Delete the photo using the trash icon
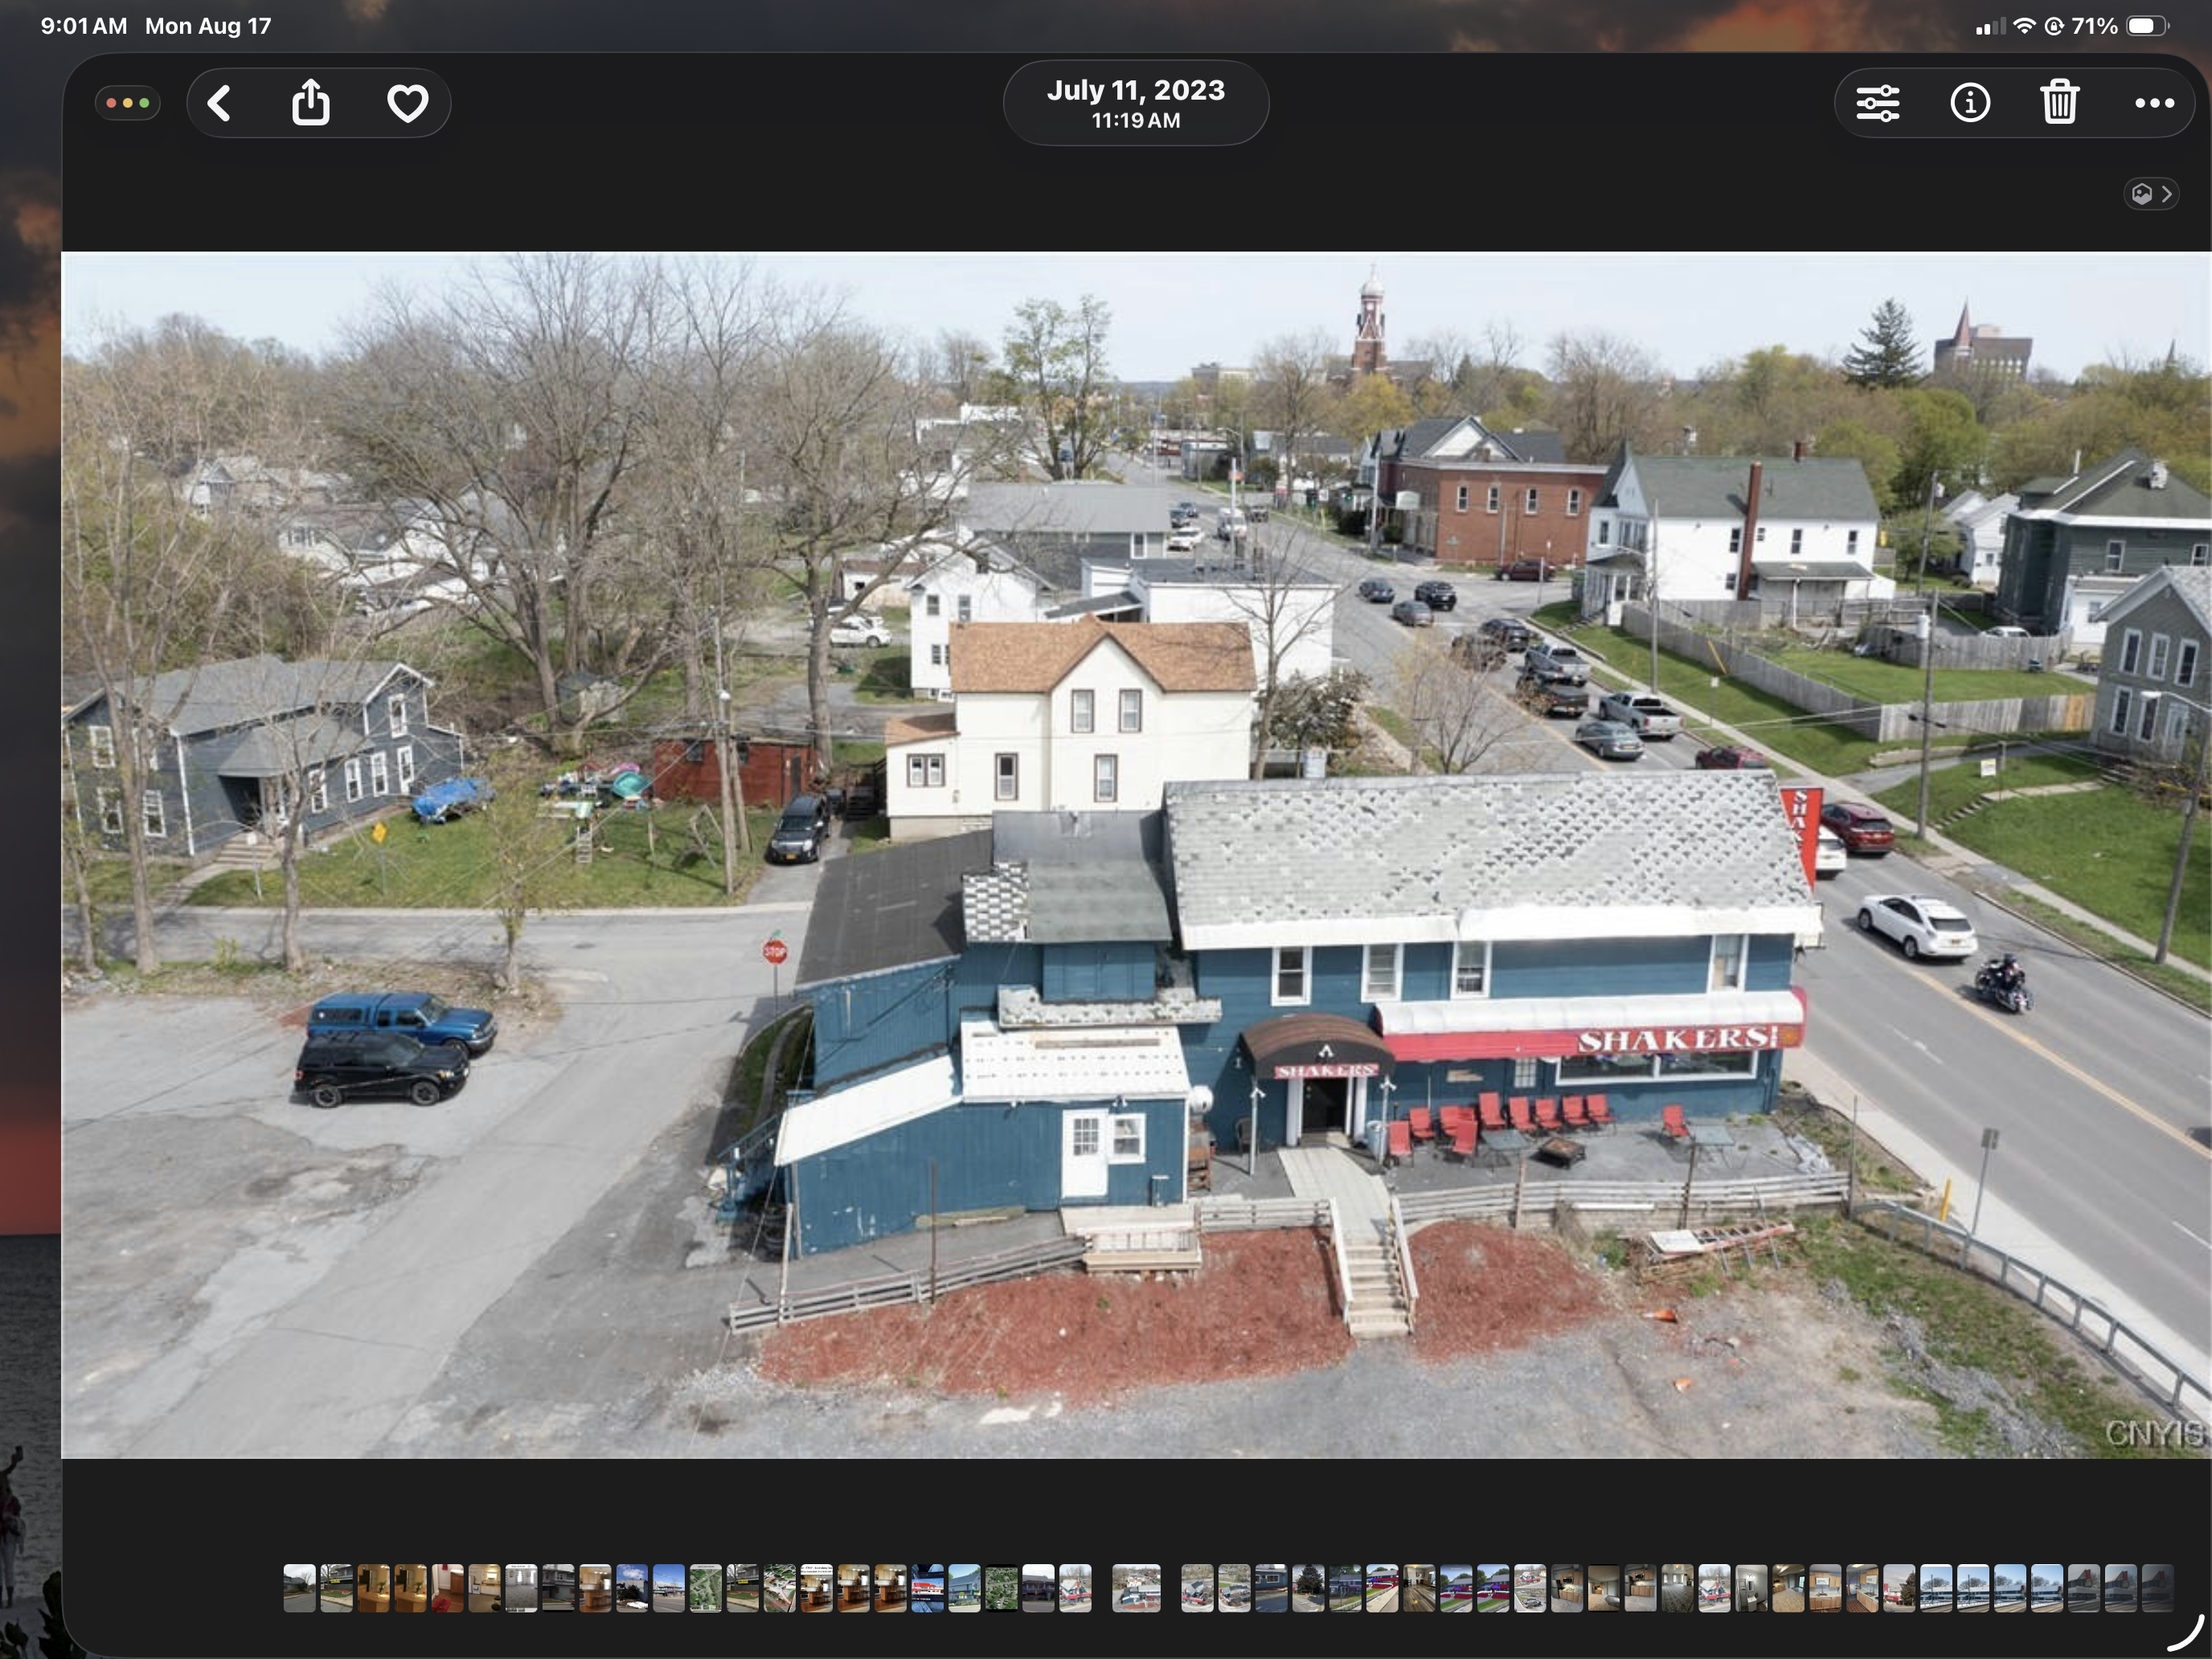This screenshot has height=1659, width=2212. 2060,102
